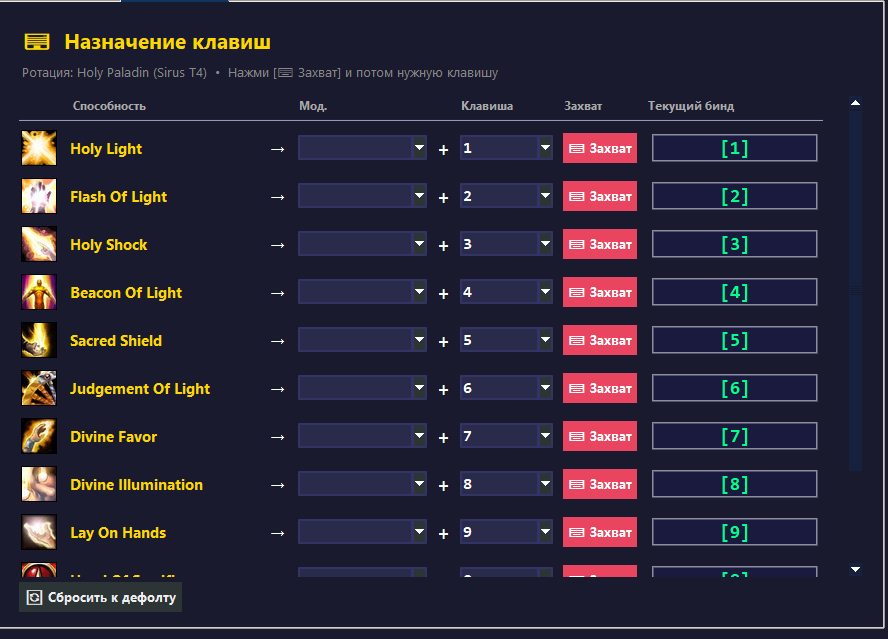Click current bind field showing [3]

[735, 244]
